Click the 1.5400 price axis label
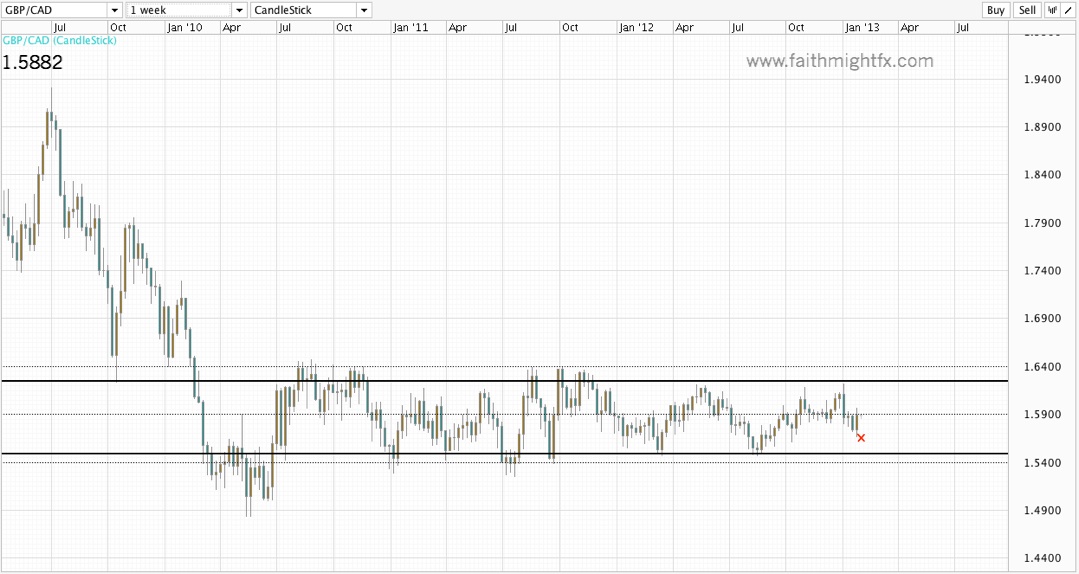Viewport: 1079px width, 574px height. click(x=1042, y=463)
